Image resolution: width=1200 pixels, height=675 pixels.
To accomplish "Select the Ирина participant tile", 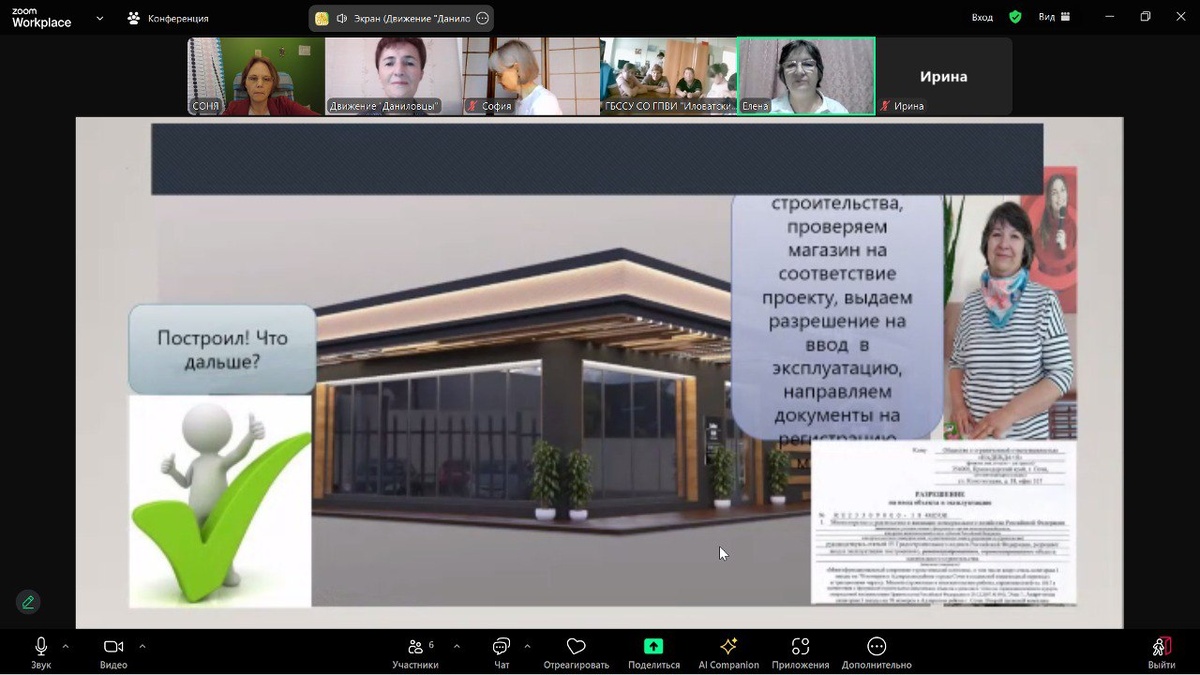I will click(944, 77).
